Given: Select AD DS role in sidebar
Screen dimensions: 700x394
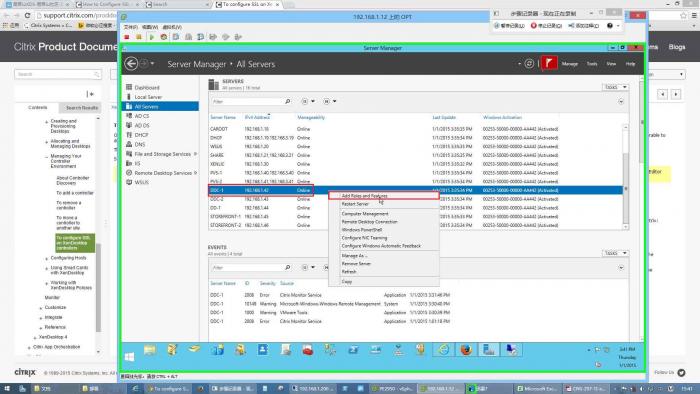Looking at the screenshot, I should click(x=142, y=125).
